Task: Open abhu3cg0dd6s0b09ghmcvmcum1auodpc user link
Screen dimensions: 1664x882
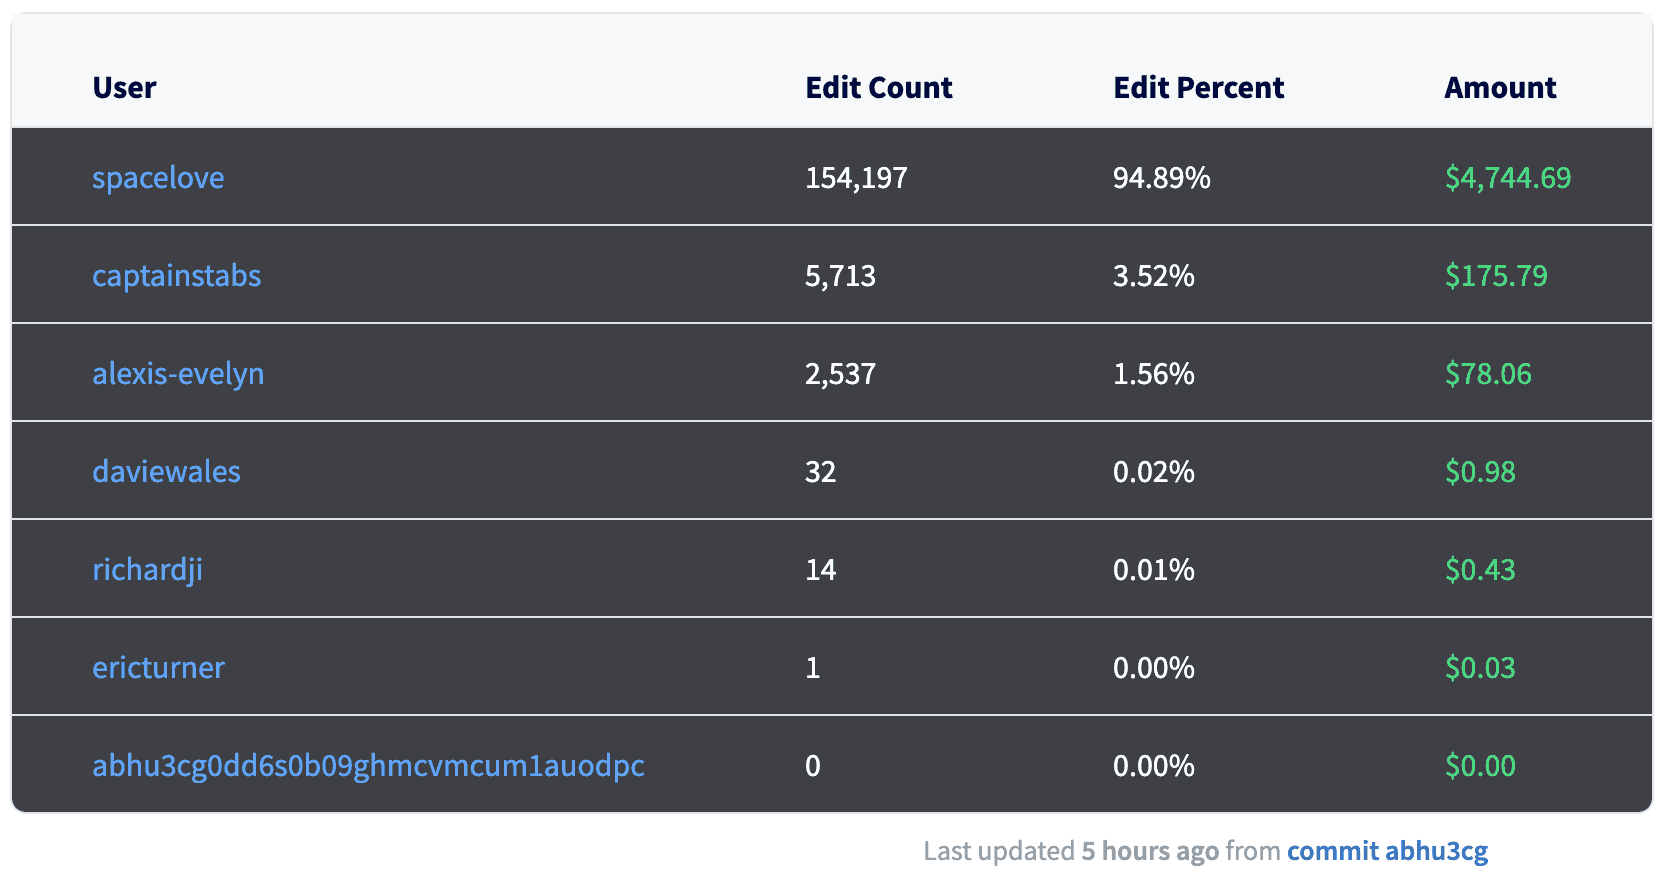Action: coord(368,766)
